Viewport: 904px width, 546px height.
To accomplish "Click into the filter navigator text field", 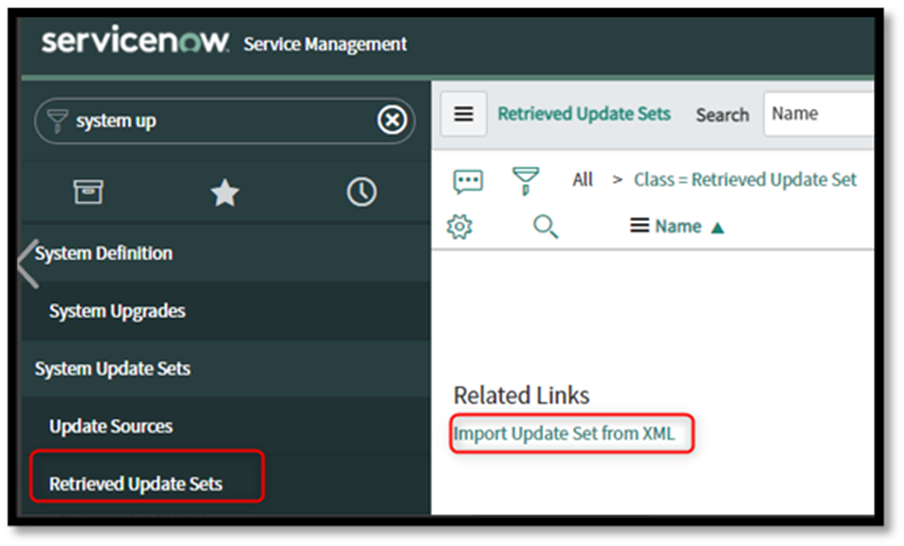I will point(220,121).
